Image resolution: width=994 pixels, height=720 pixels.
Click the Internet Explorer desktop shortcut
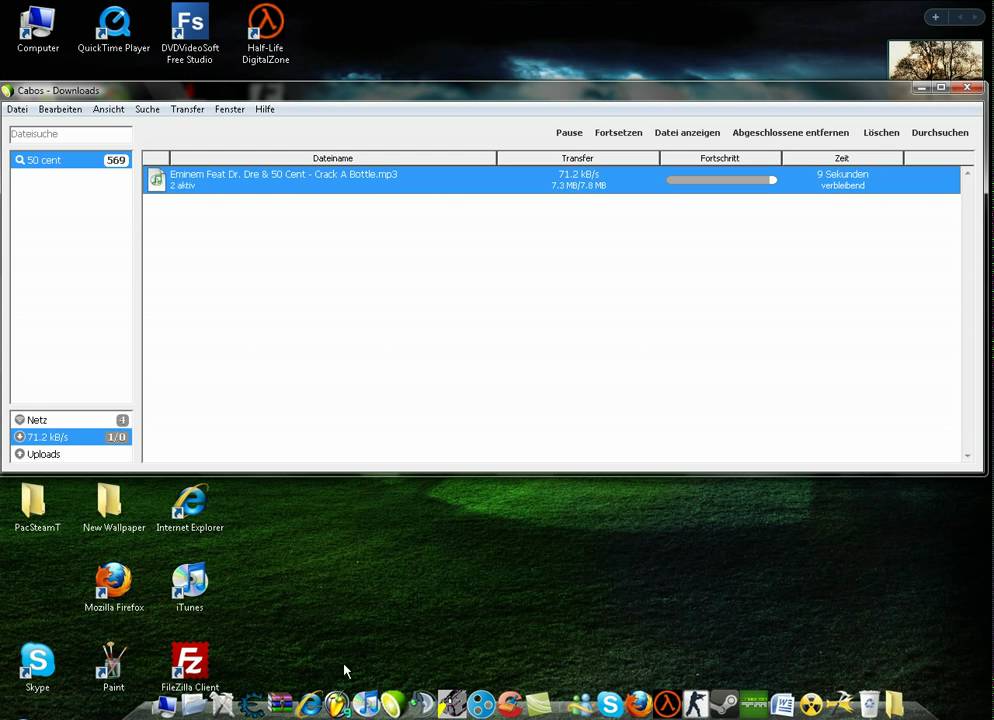click(190, 507)
